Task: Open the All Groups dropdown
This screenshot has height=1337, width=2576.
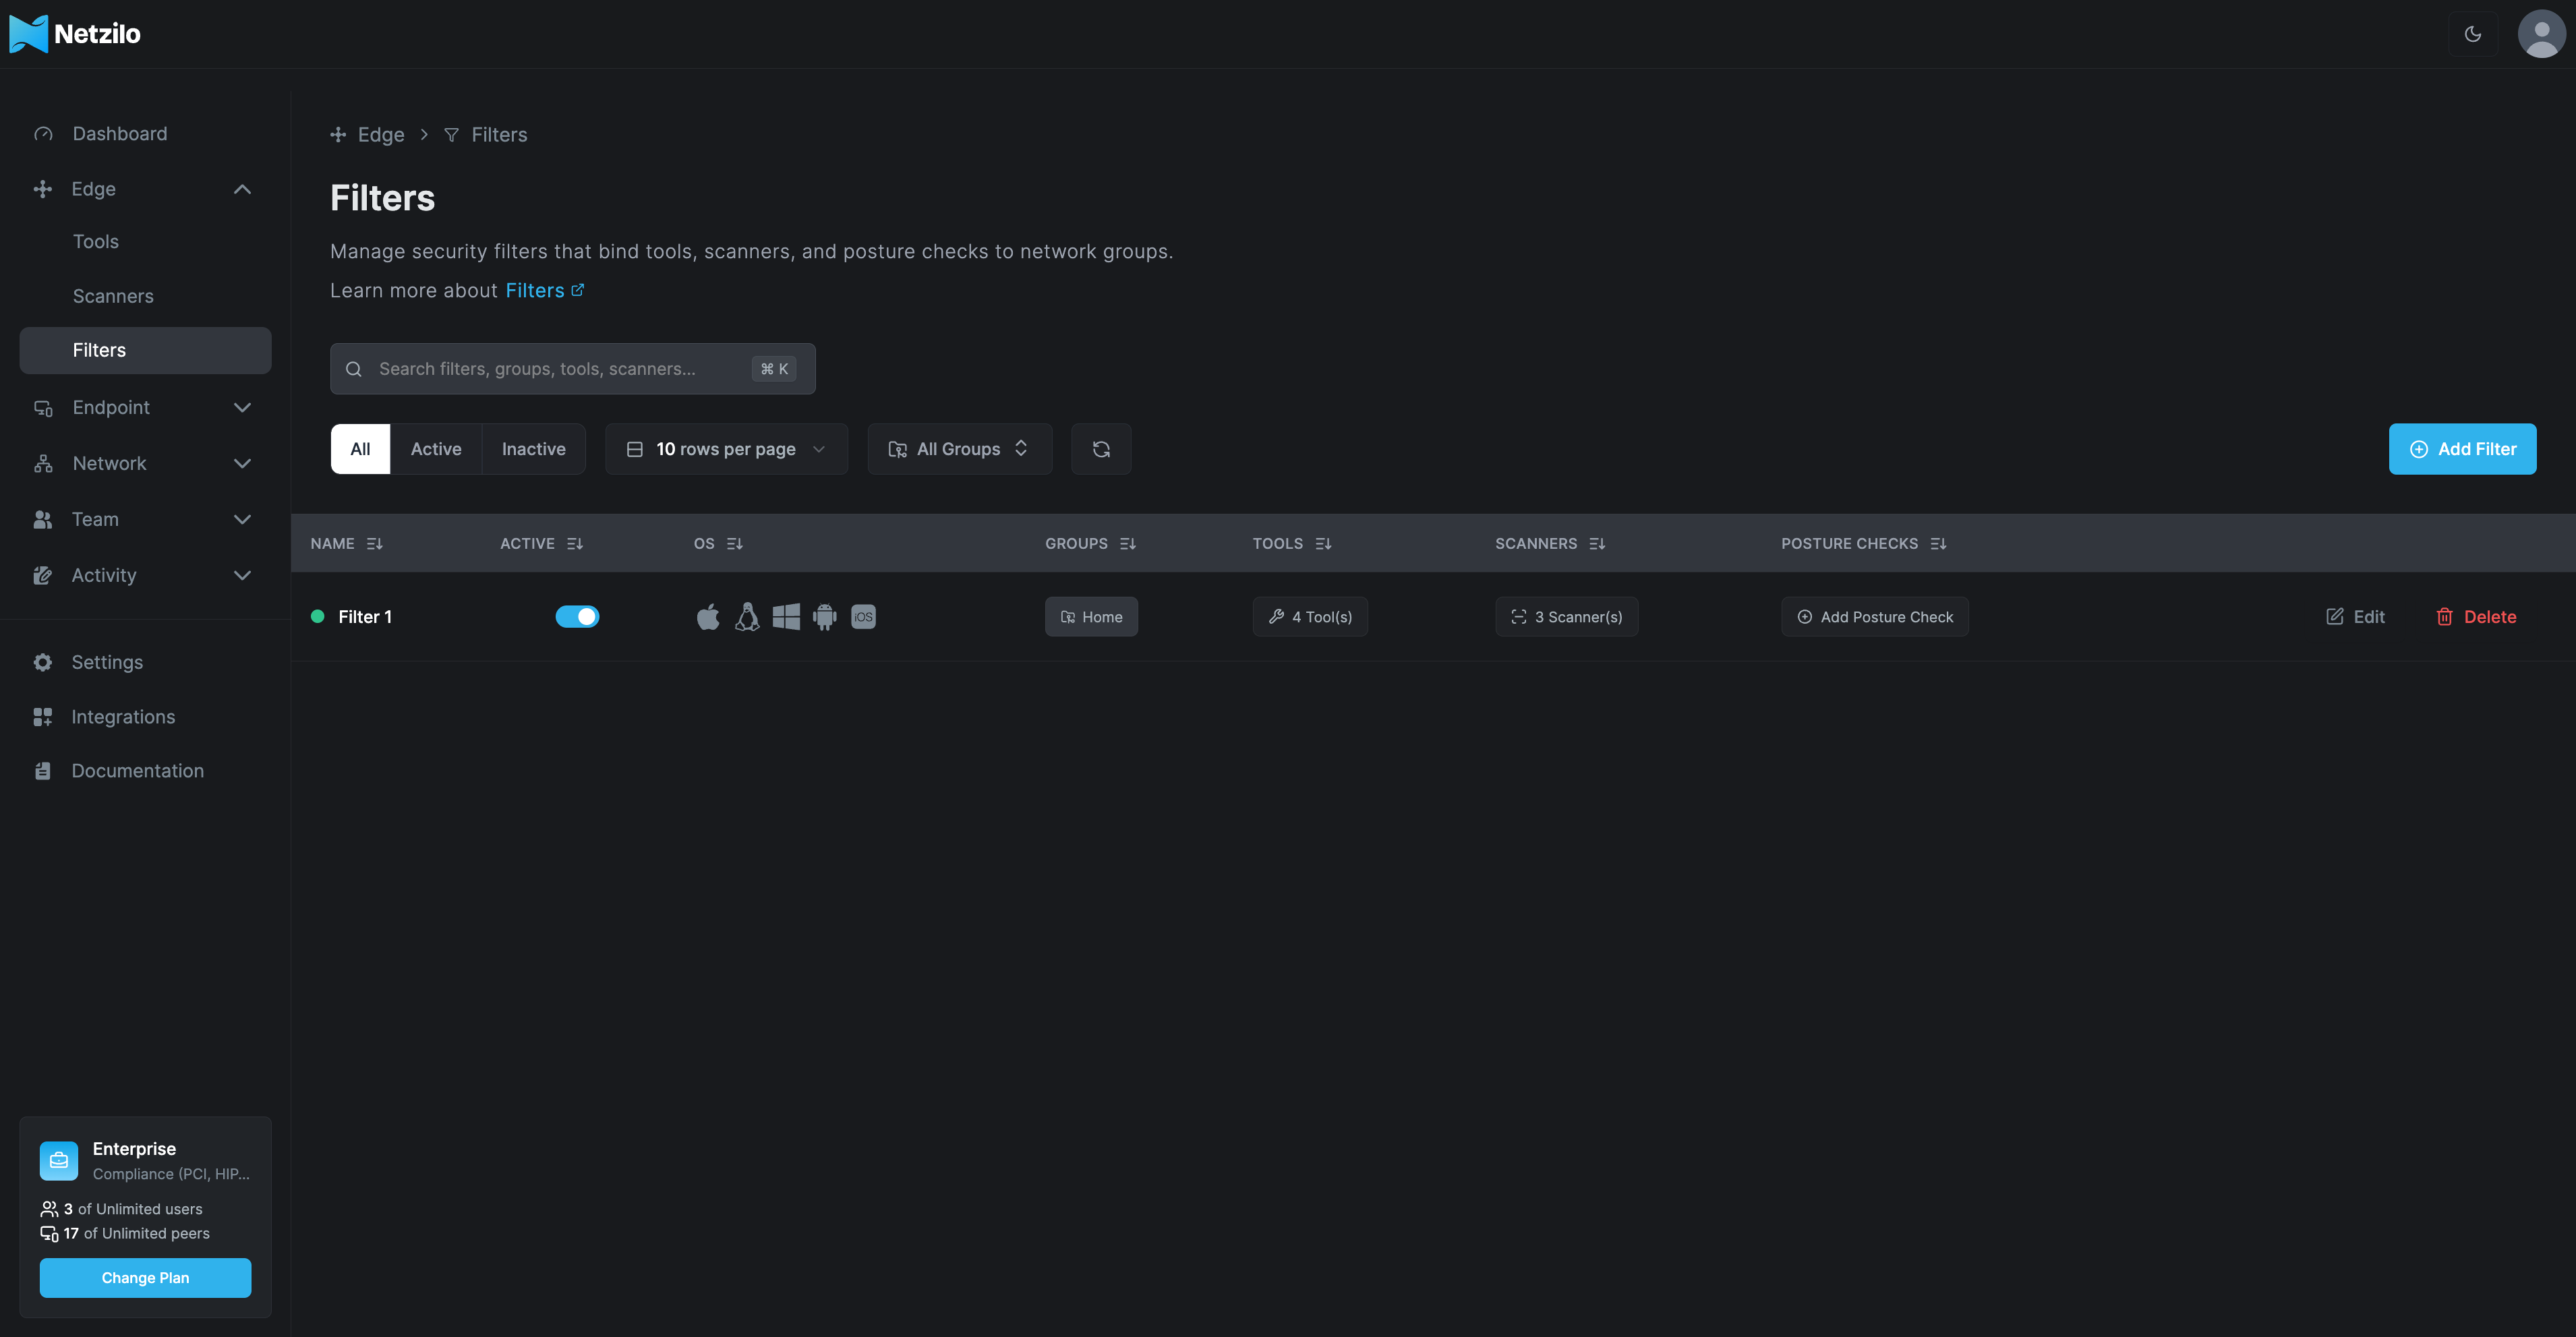Action: coord(958,449)
